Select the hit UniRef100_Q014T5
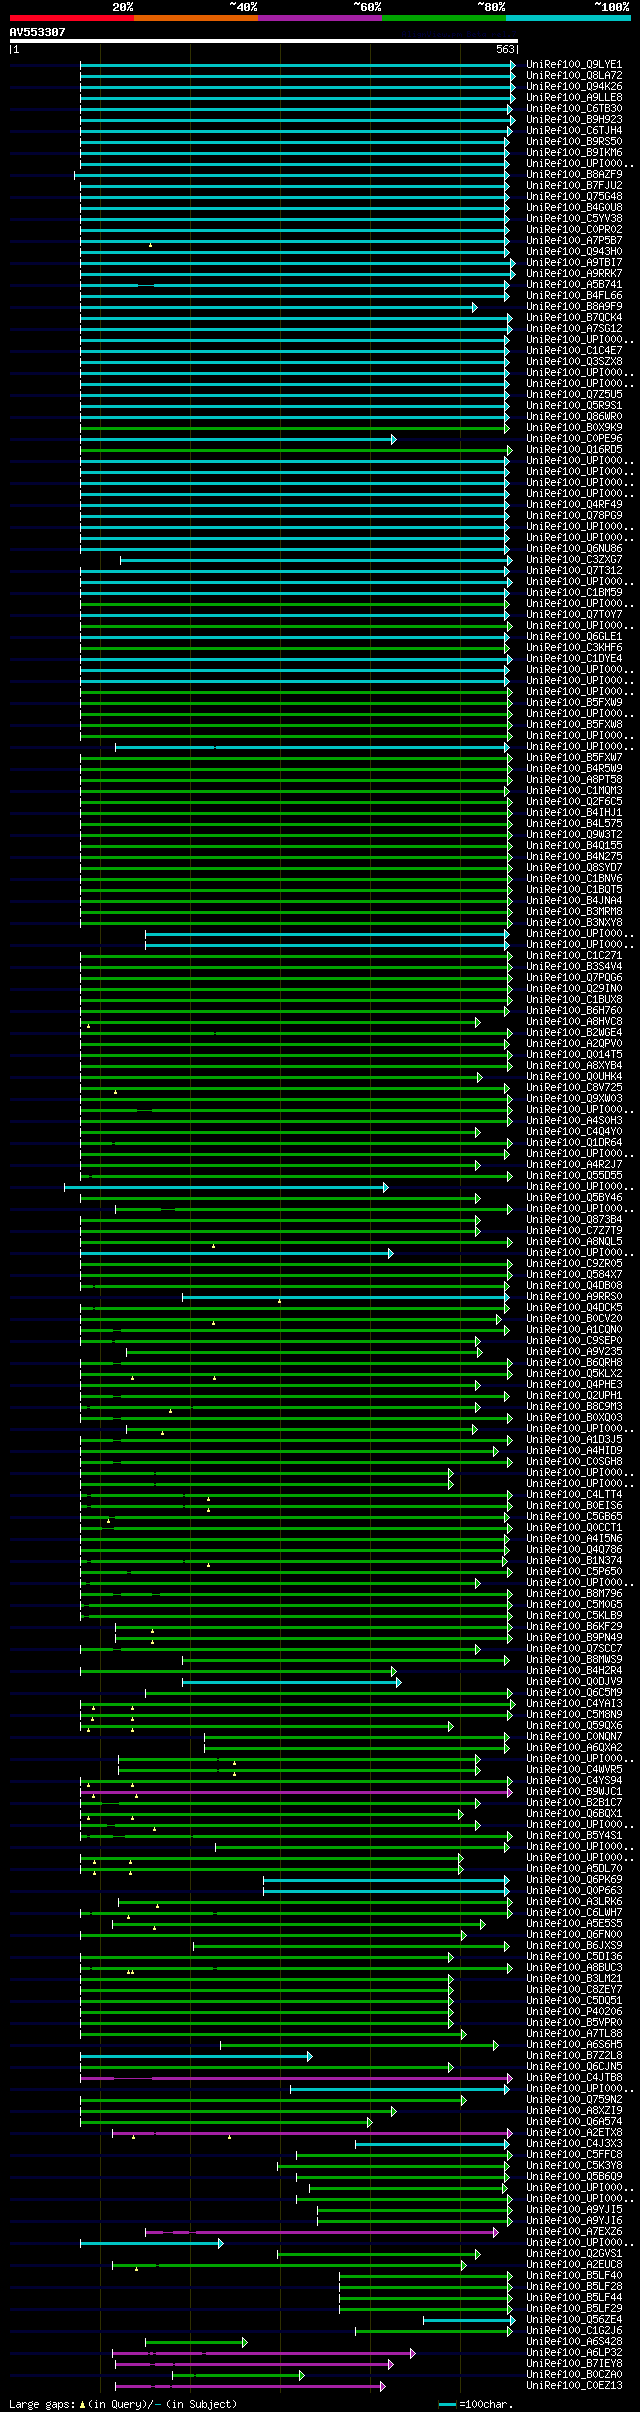The height and width of the screenshot is (2412, 640). [x=574, y=1055]
